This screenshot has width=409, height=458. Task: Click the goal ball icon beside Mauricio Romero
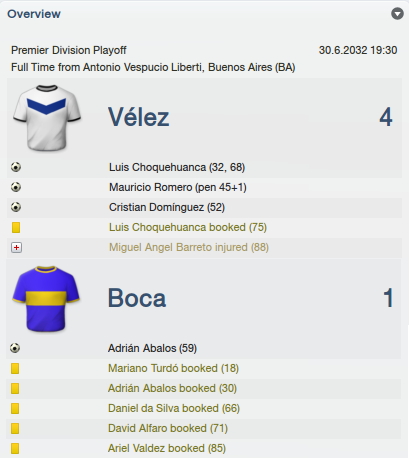[16, 187]
